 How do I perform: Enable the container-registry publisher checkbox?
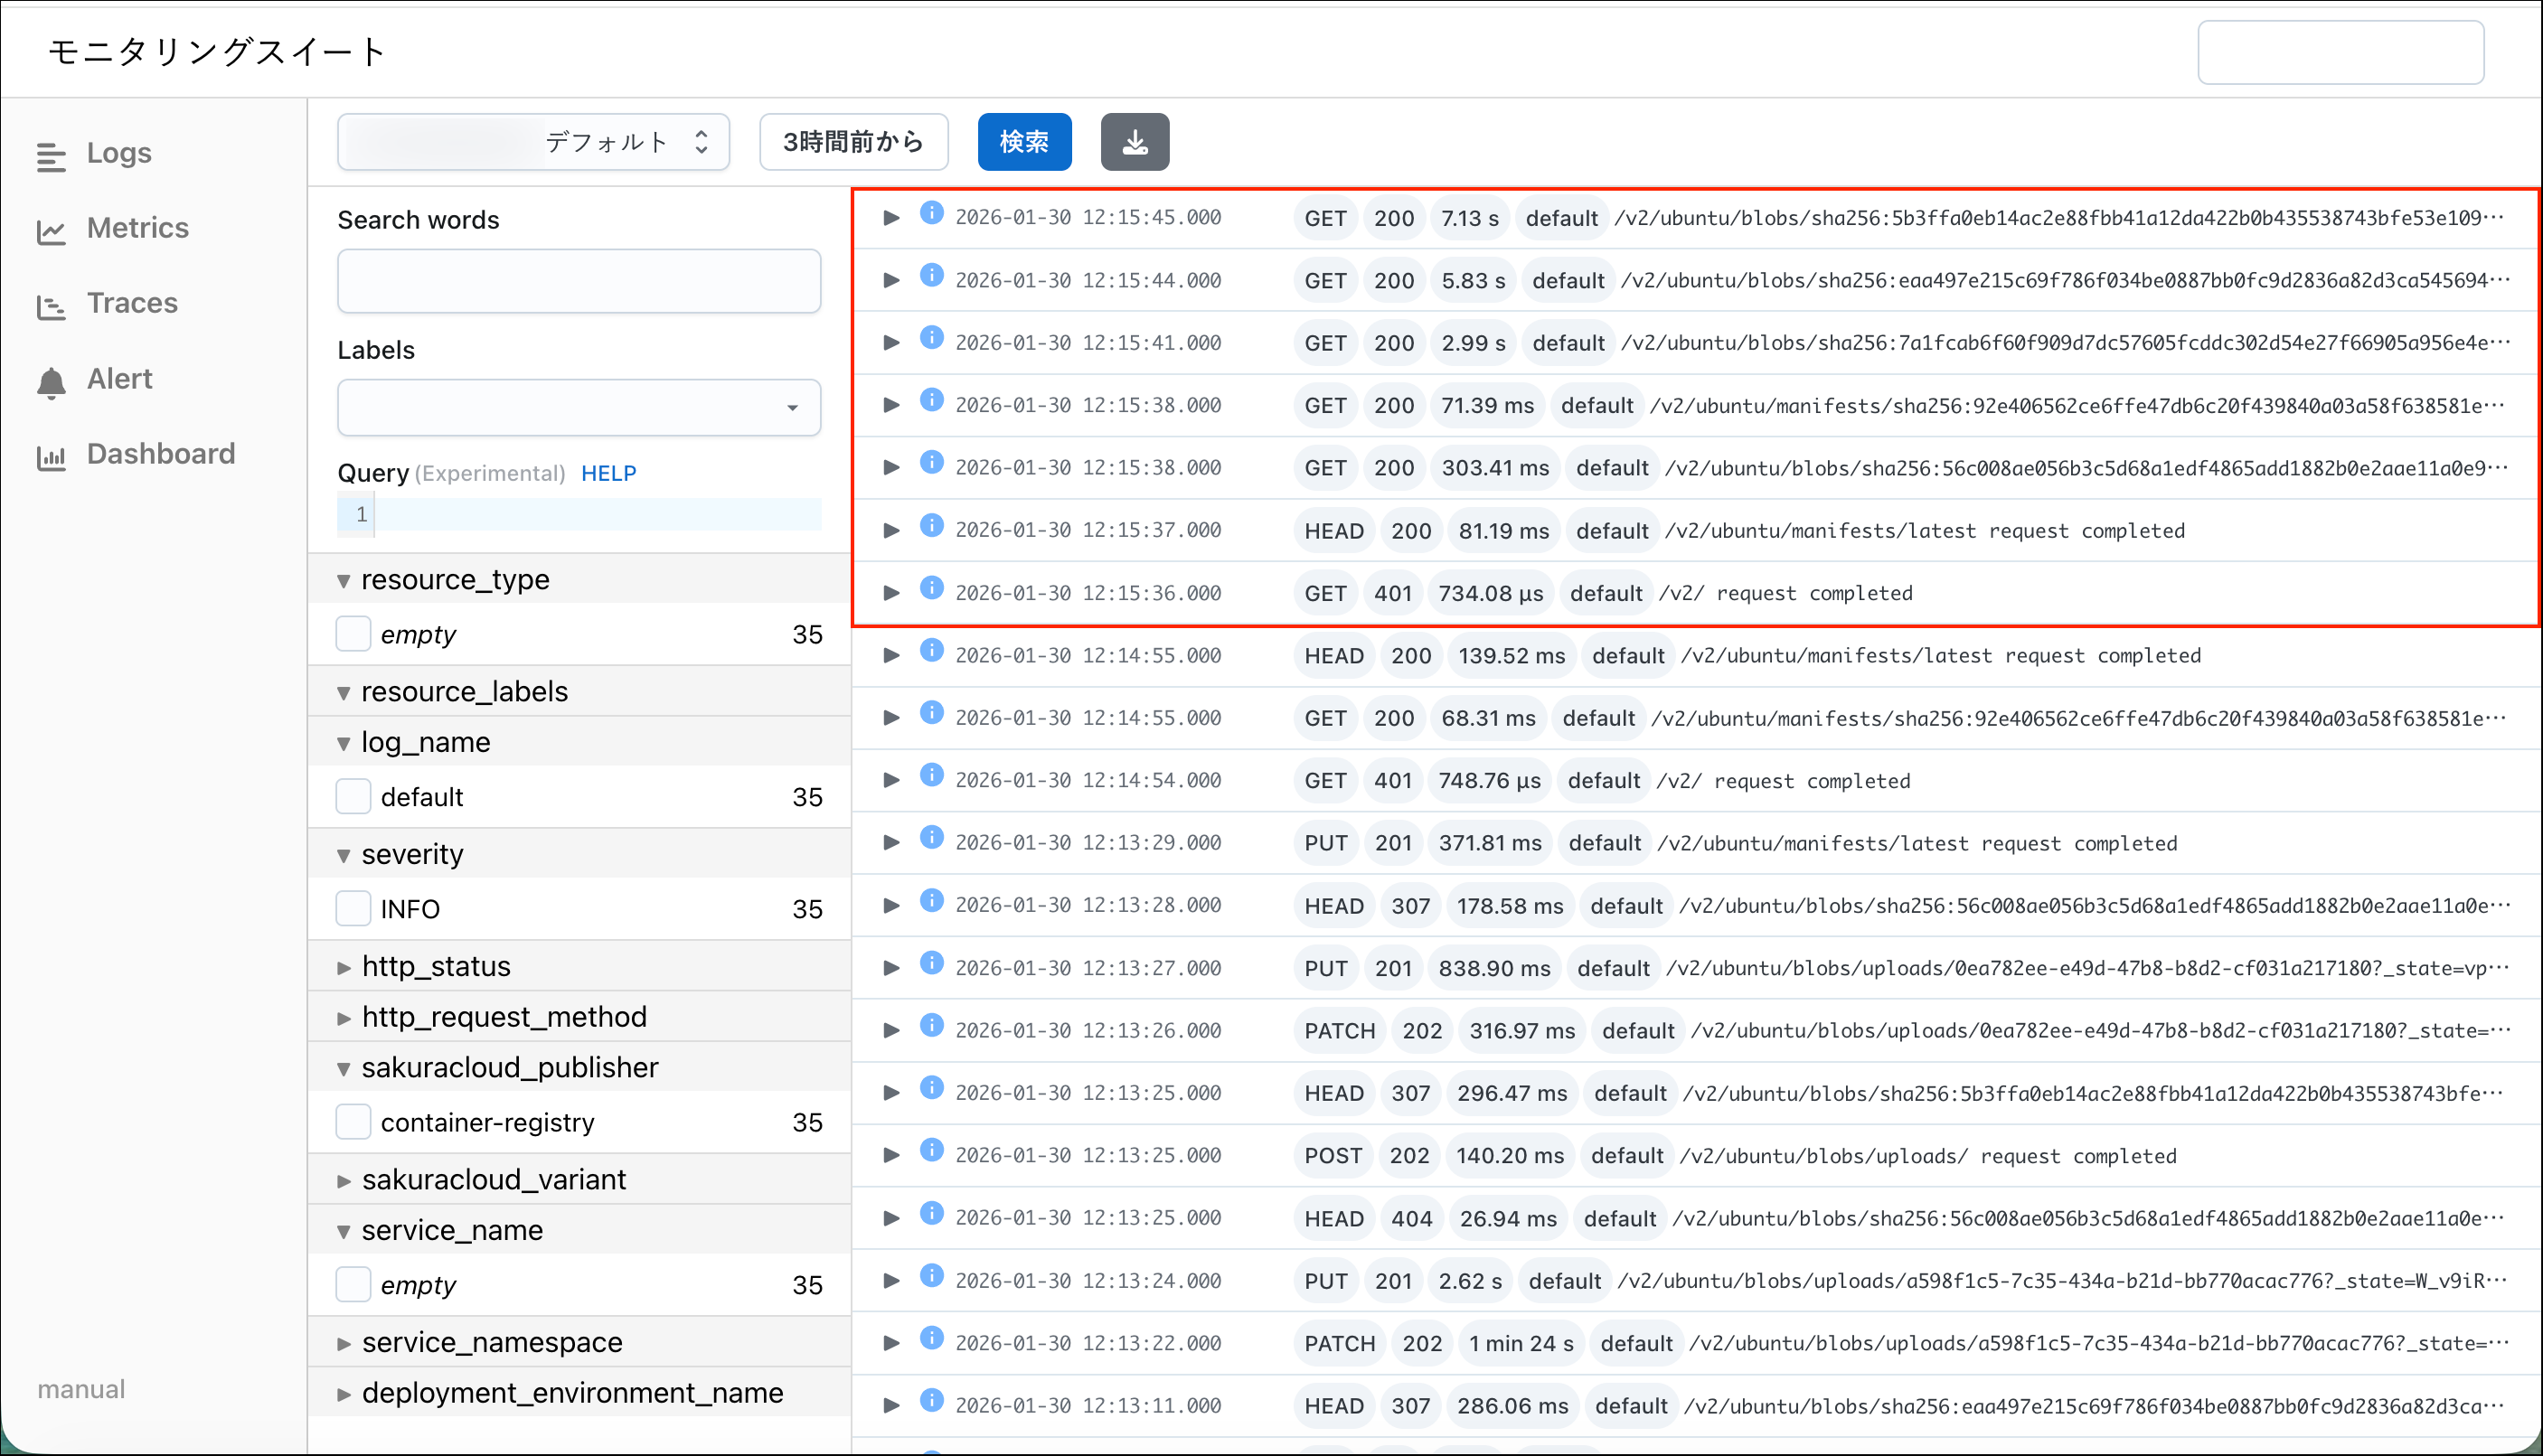[353, 1122]
